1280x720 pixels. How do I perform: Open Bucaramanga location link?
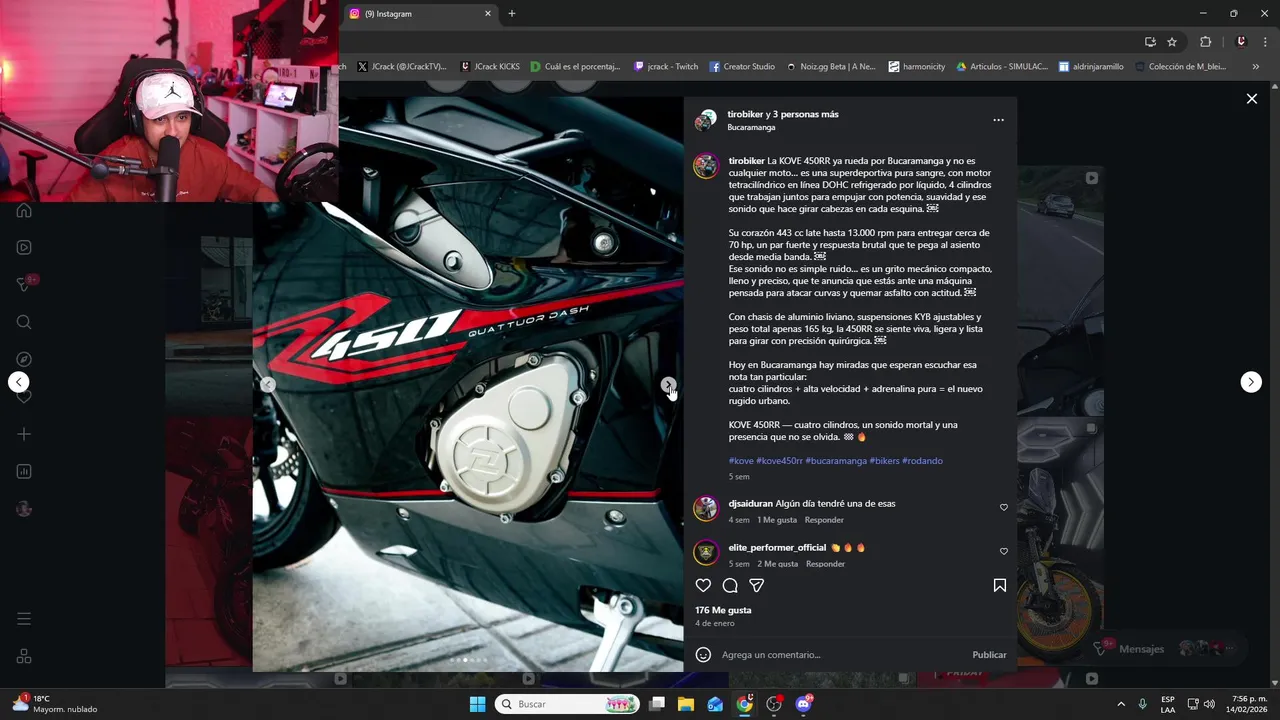tap(751, 127)
